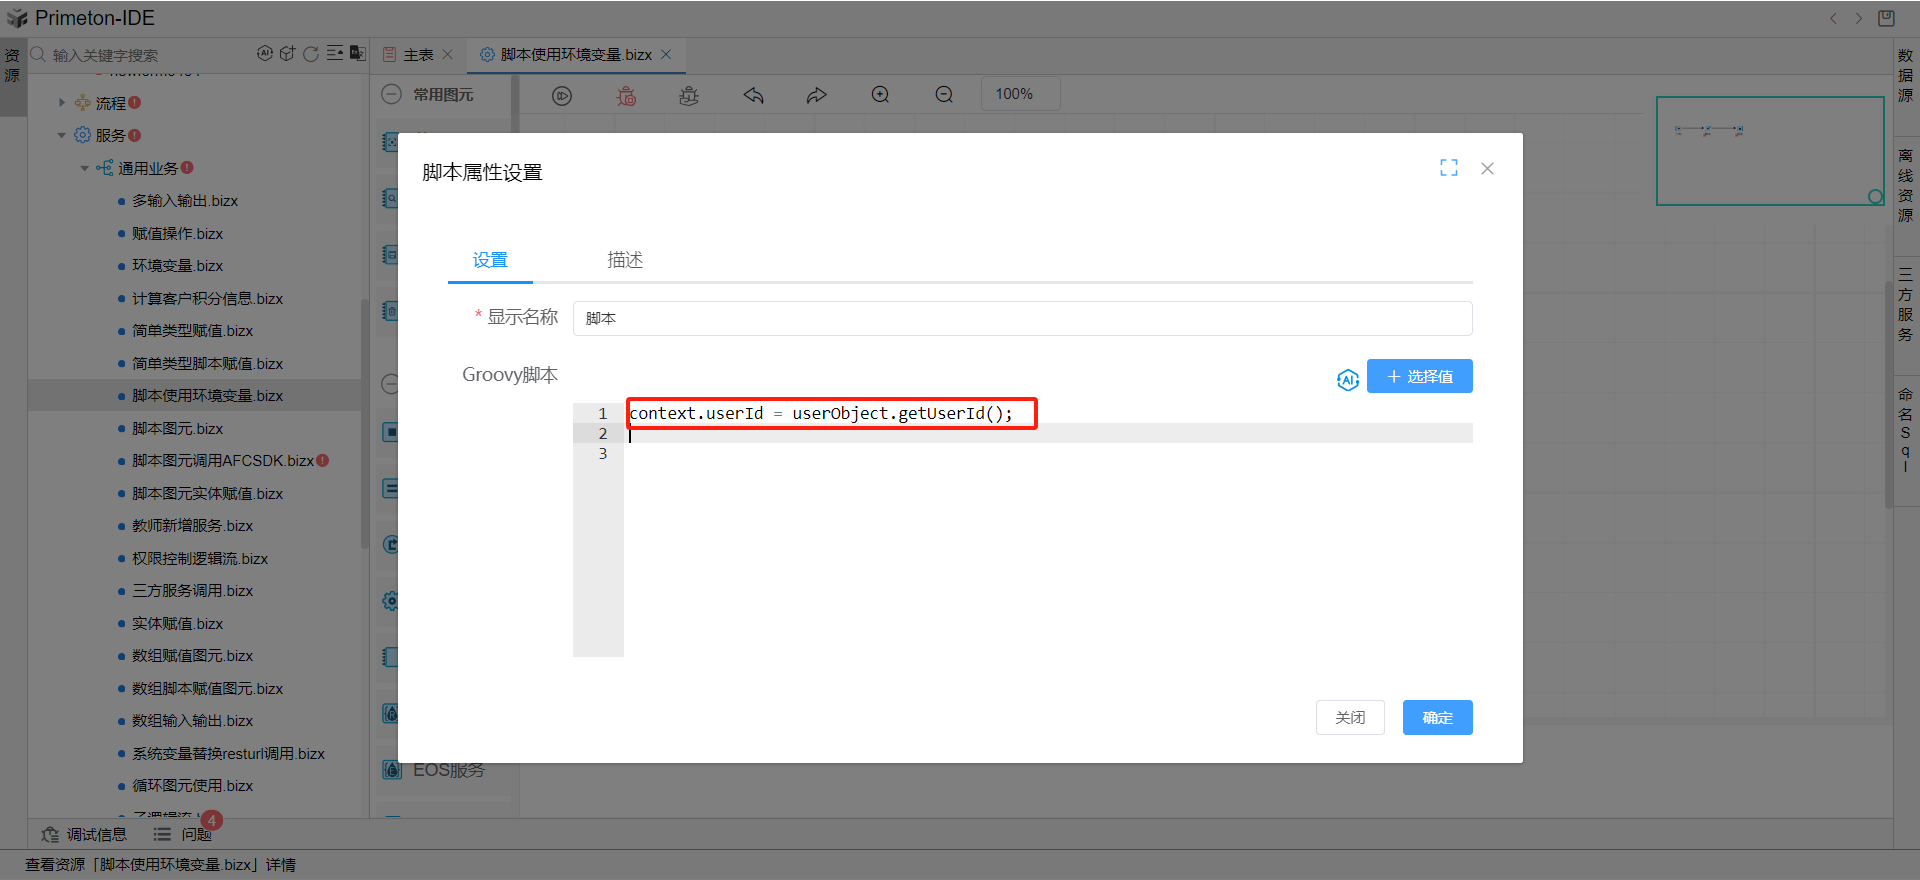Image resolution: width=1920 pixels, height=880 pixels.
Task: Collapse the 服务 tree node
Action: tap(62, 135)
